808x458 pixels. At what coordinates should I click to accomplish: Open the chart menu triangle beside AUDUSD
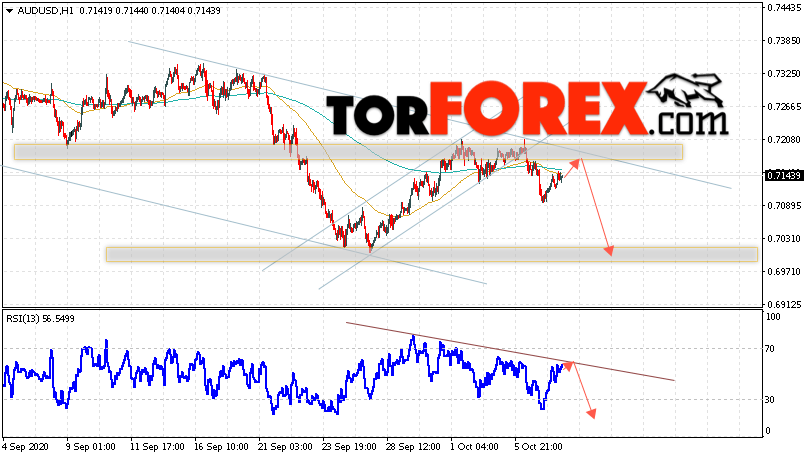pos(9,11)
